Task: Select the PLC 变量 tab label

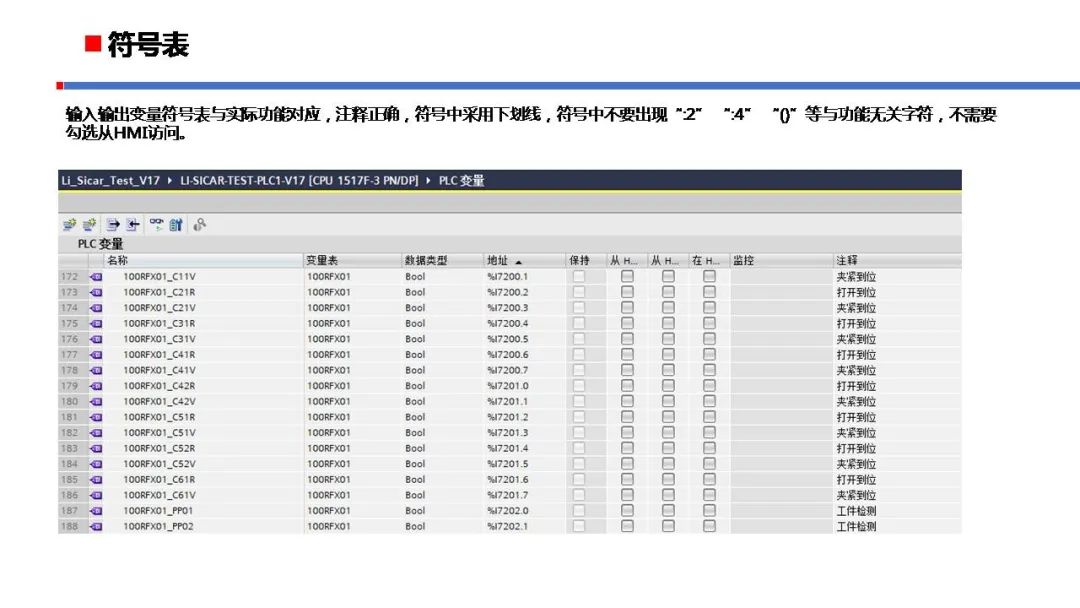Action: pos(101,244)
